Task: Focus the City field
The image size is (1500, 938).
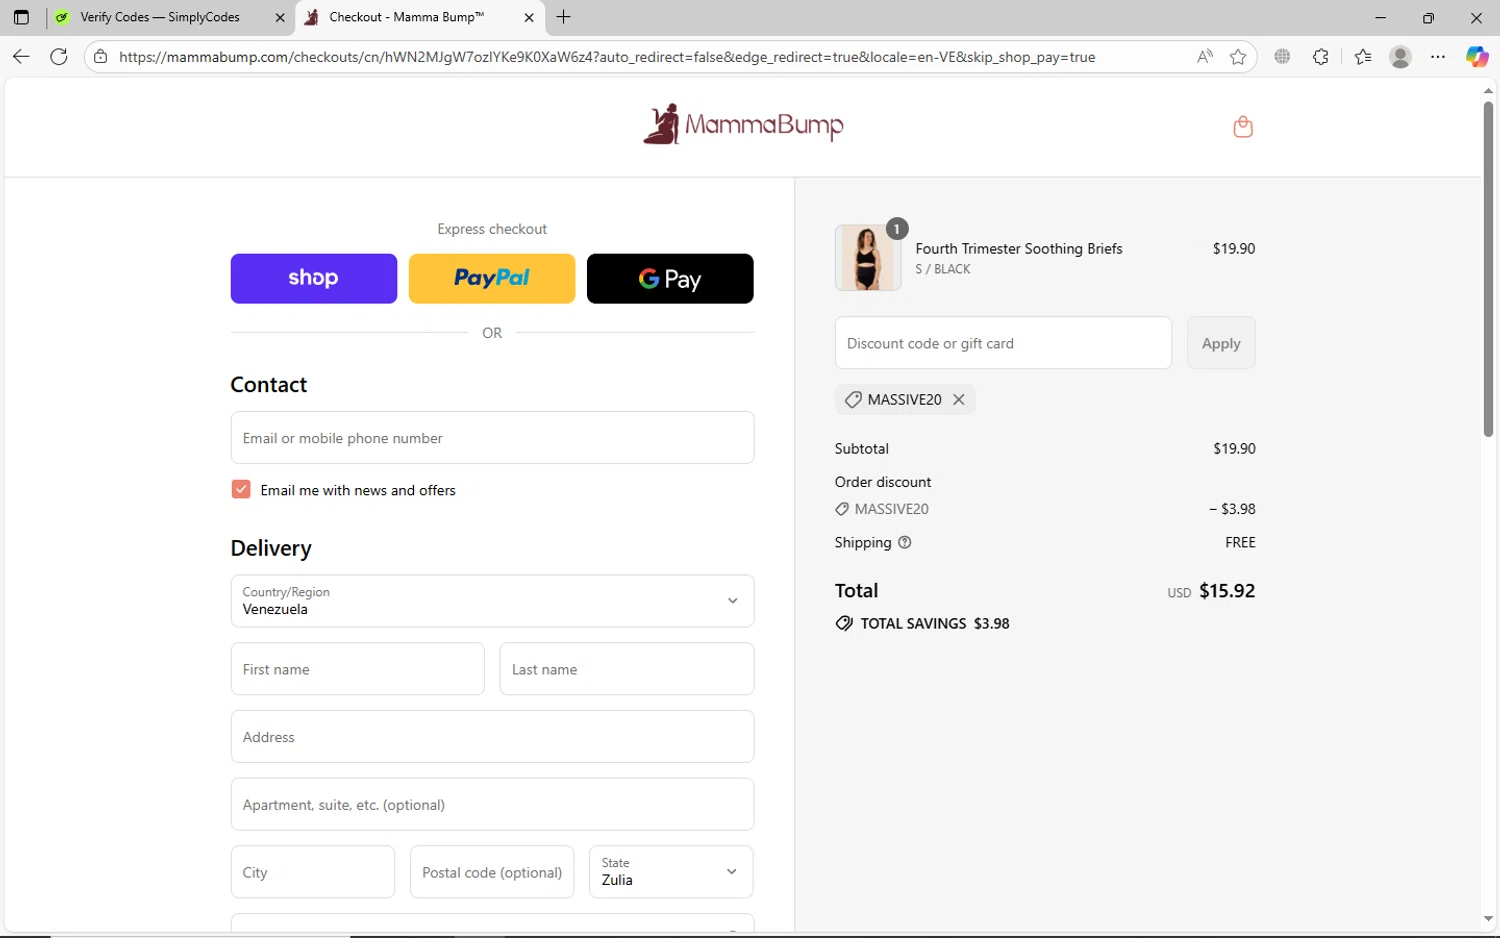Action: point(313,872)
